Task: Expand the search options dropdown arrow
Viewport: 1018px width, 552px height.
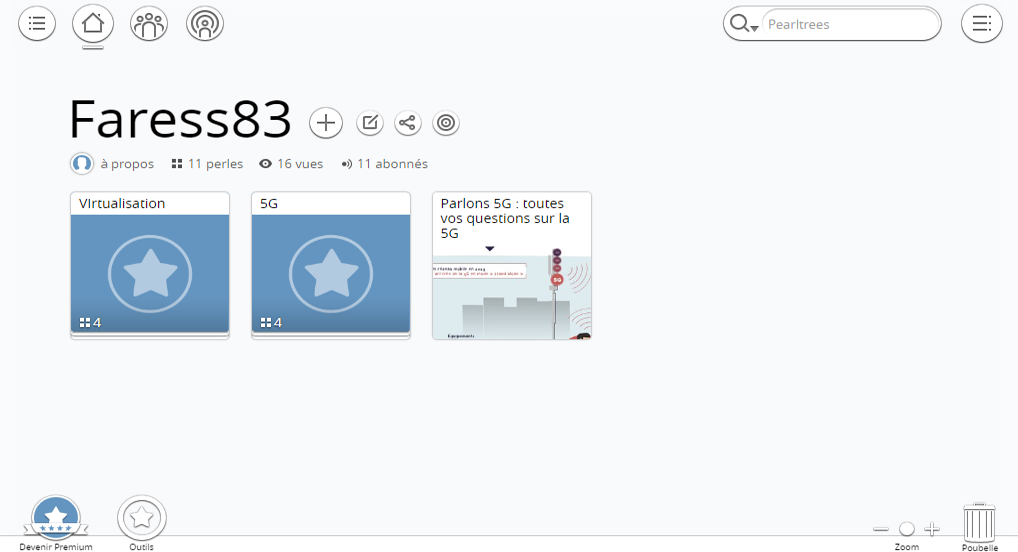Action: click(754, 29)
